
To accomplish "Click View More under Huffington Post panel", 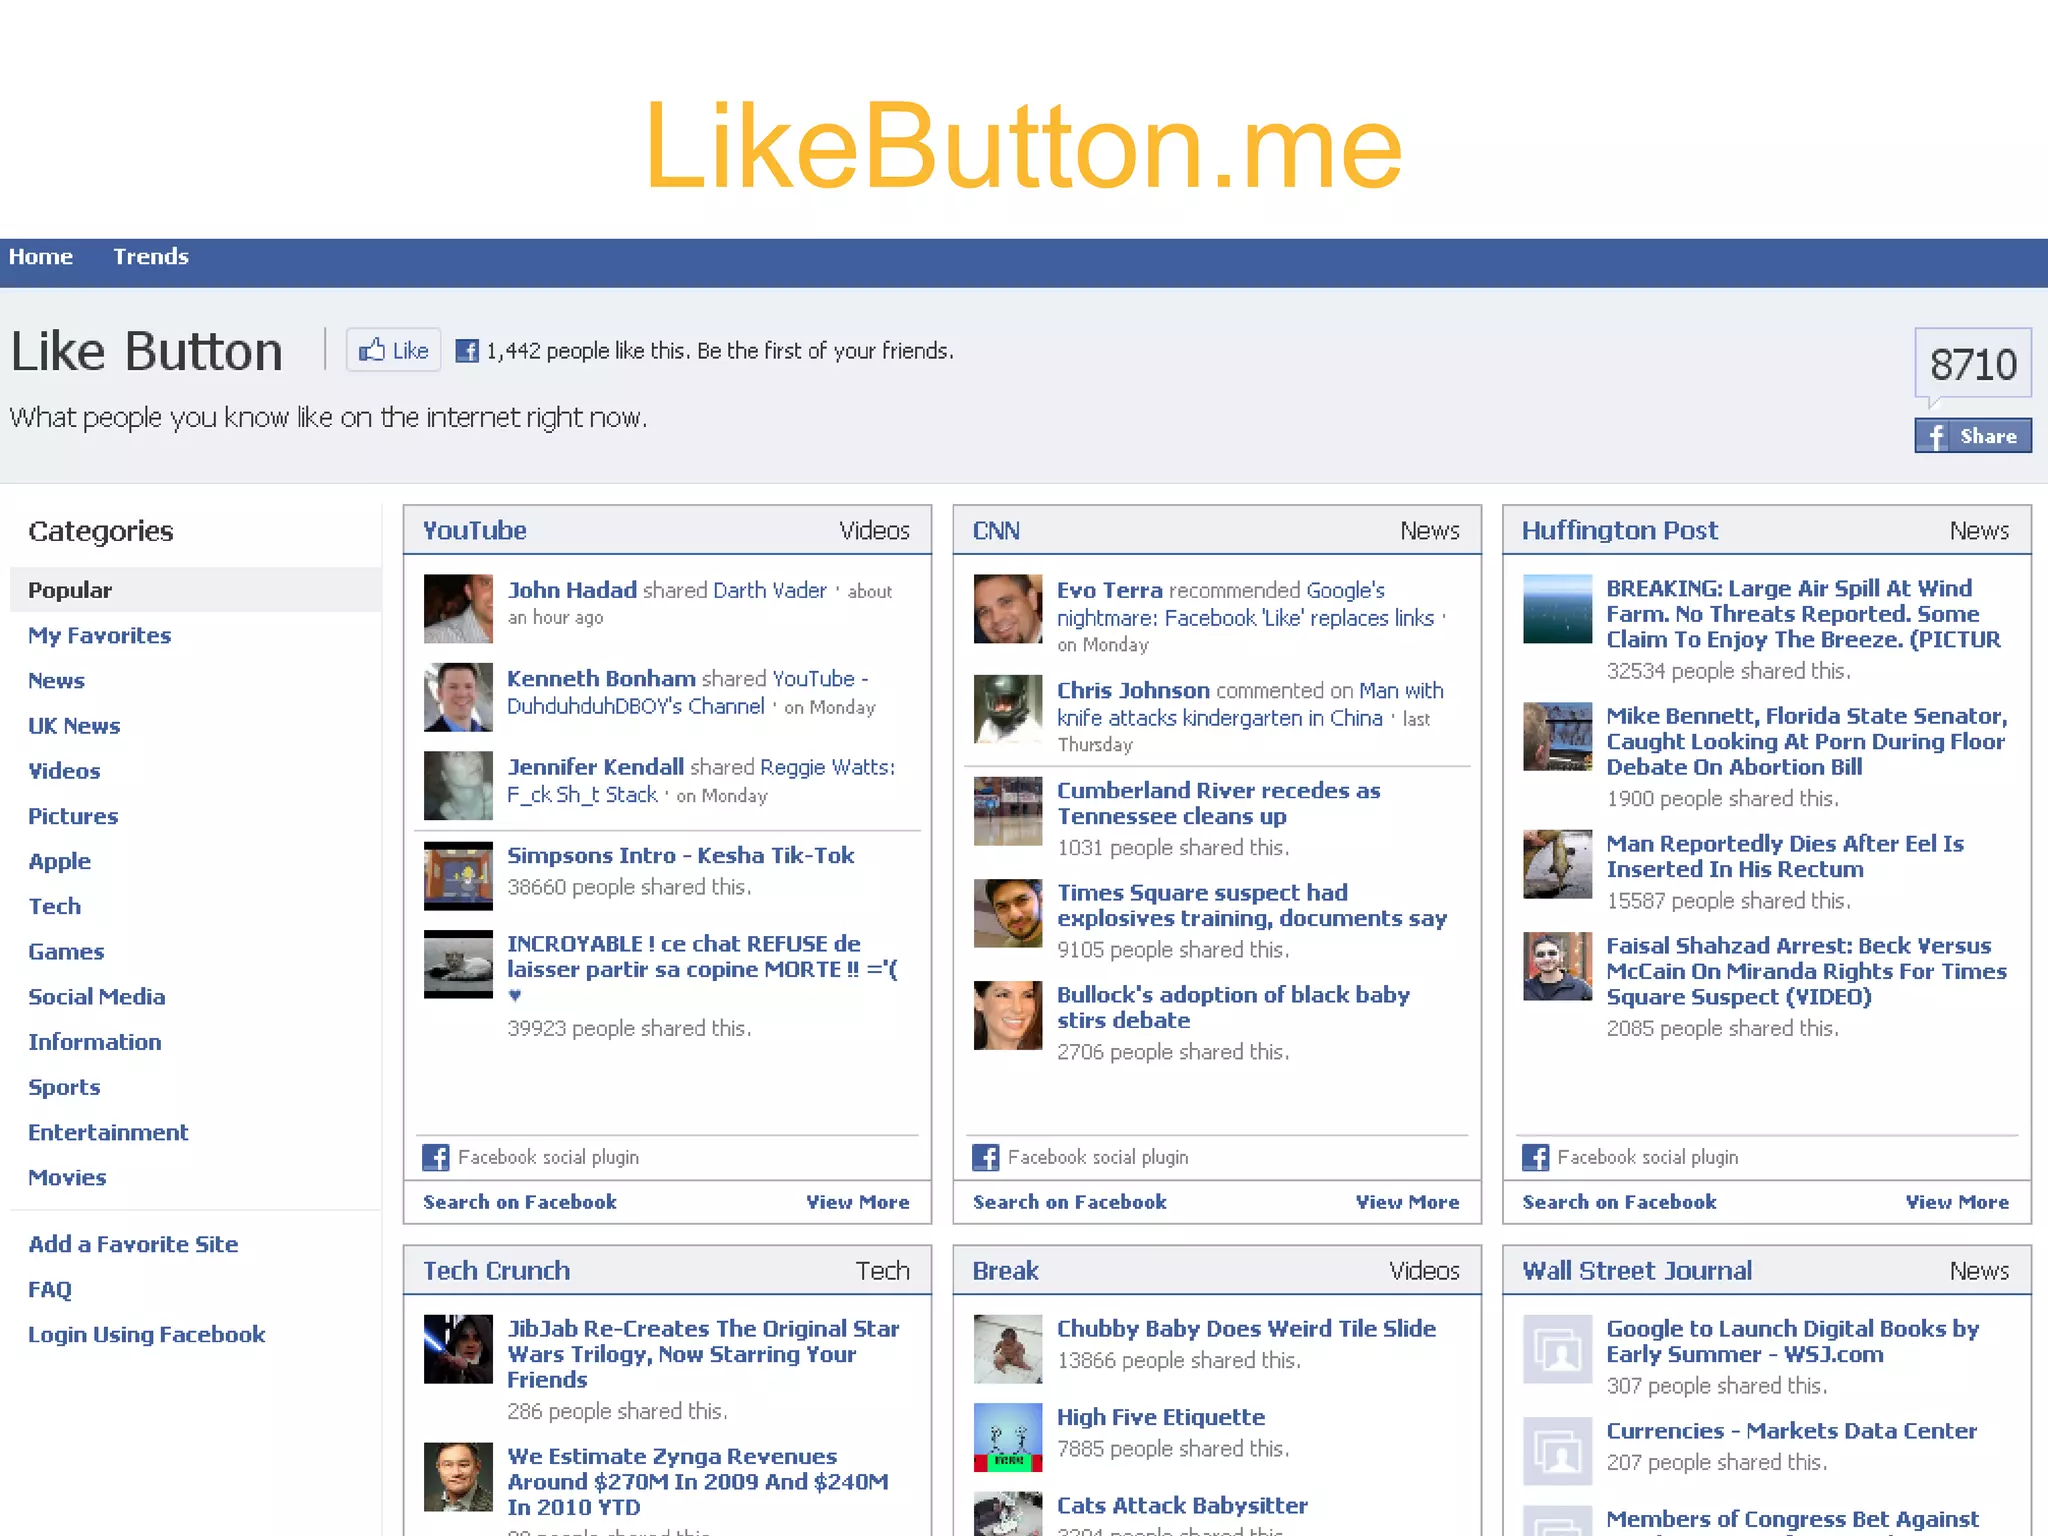I will coord(1957,1202).
